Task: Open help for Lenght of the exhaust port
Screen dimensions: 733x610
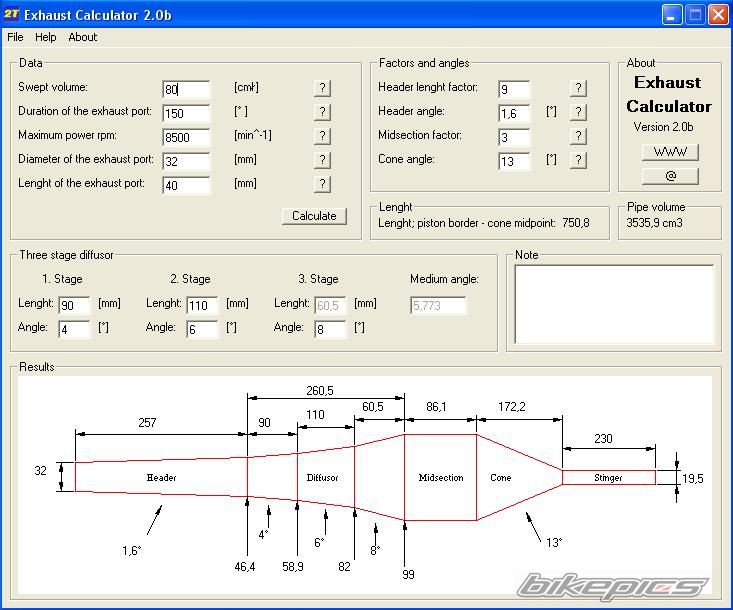Action: click(322, 184)
